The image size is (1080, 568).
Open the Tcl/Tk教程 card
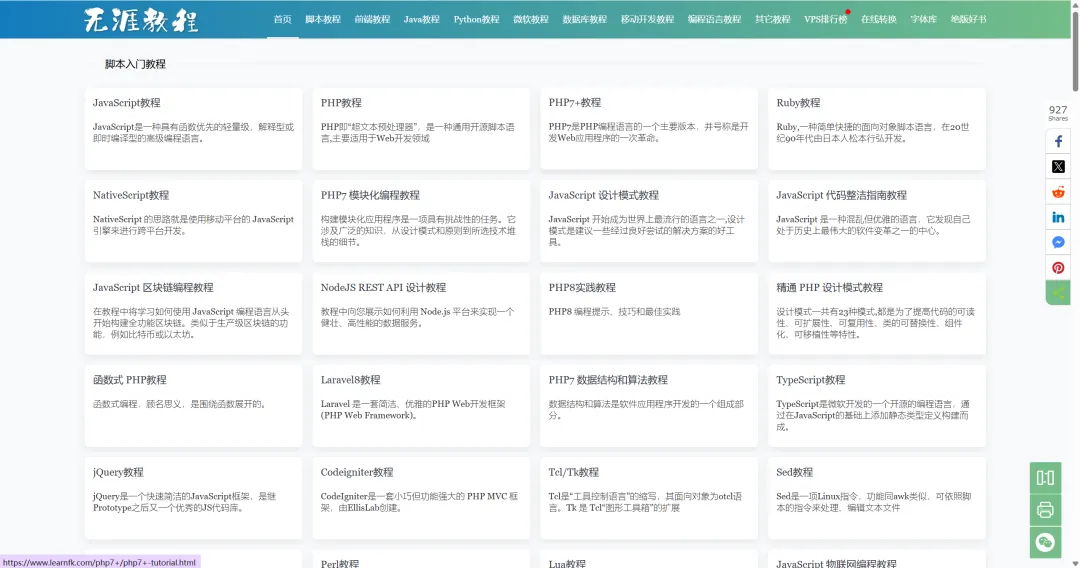[649, 498]
